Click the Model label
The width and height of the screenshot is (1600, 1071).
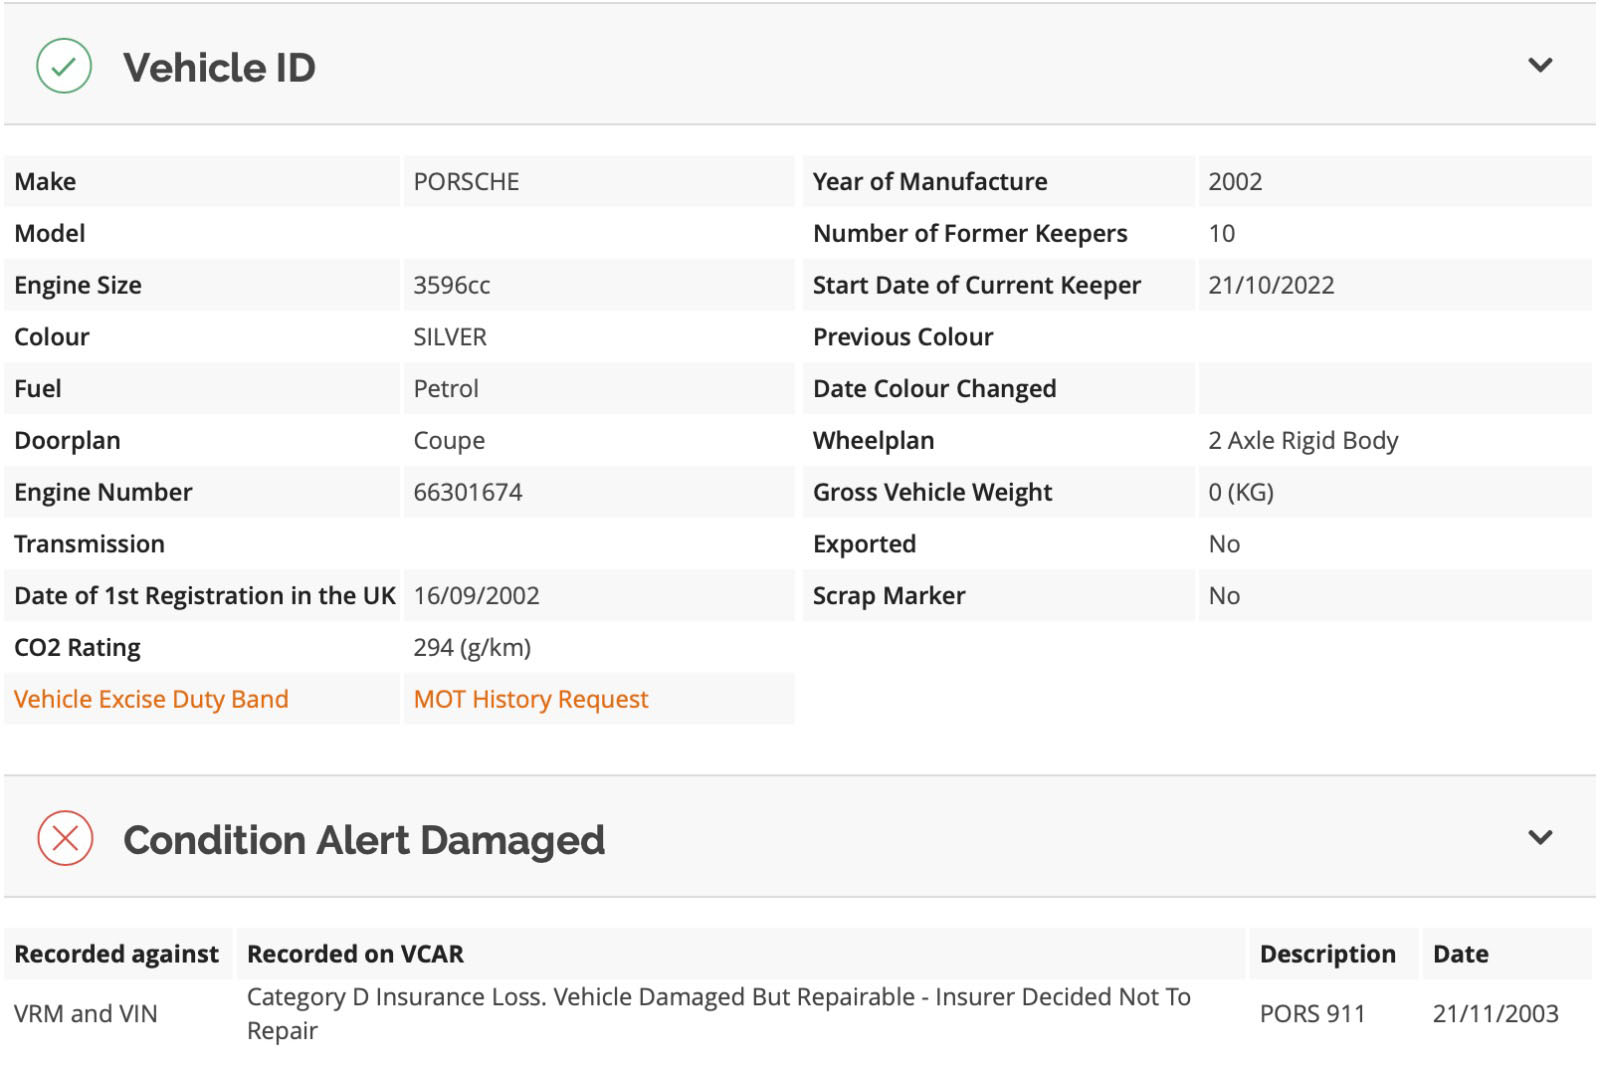[50, 233]
